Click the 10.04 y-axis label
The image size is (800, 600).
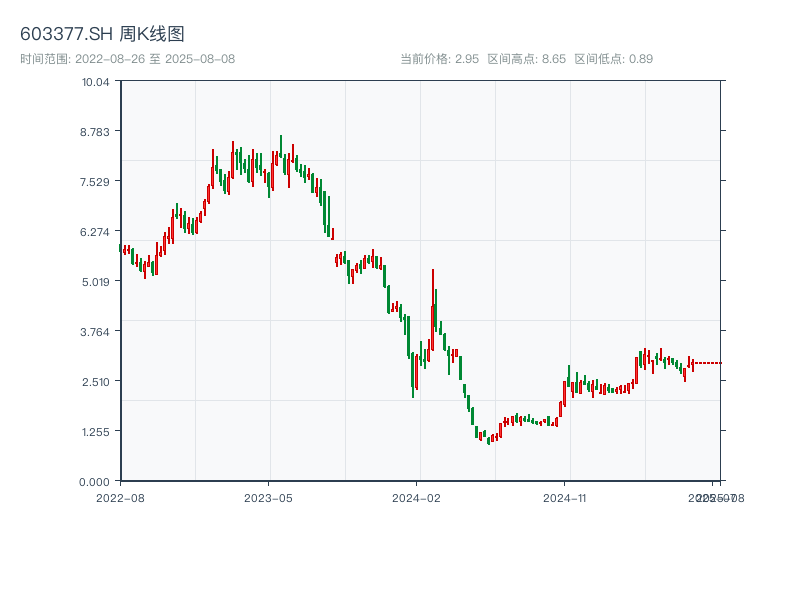coord(95,81)
